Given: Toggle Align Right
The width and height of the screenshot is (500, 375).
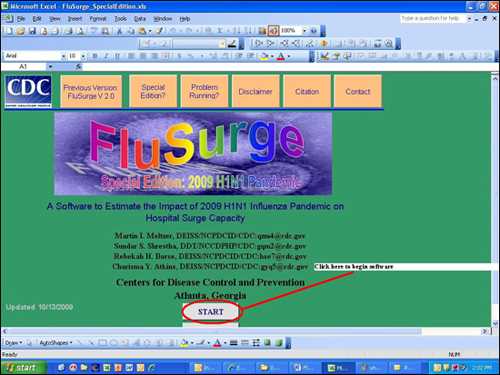Looking at the screenshot, I should (154, 56).
